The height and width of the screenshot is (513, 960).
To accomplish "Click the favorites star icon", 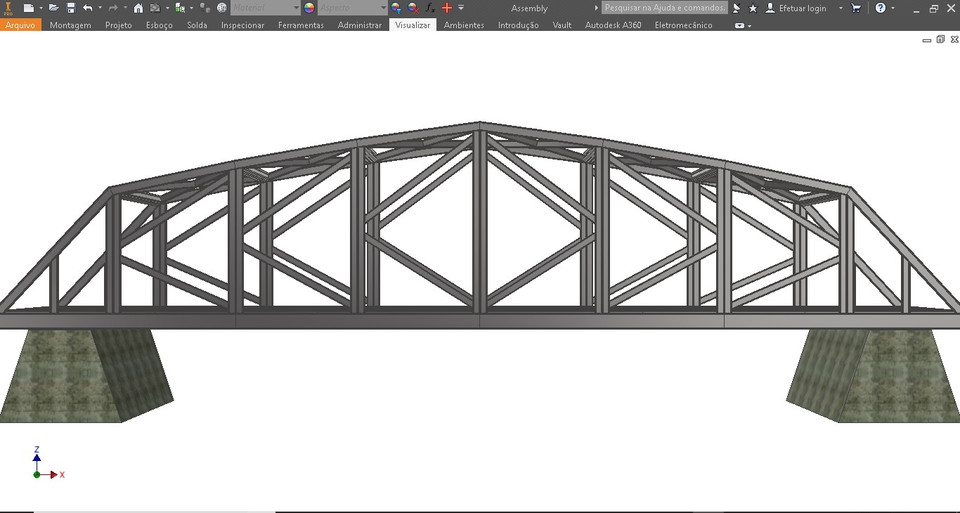I will tap(753, 8).
